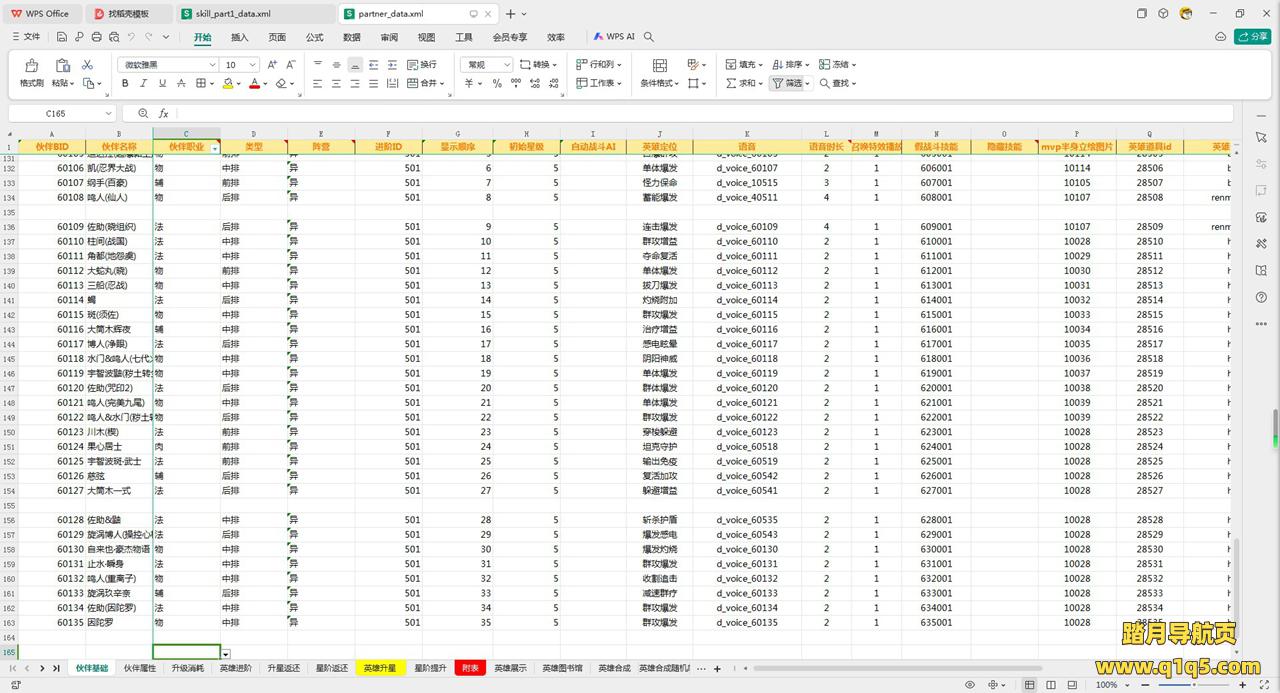Click the 分享 share button
Viewport: 1280px width, 693px height.
tap(1251, 37)
